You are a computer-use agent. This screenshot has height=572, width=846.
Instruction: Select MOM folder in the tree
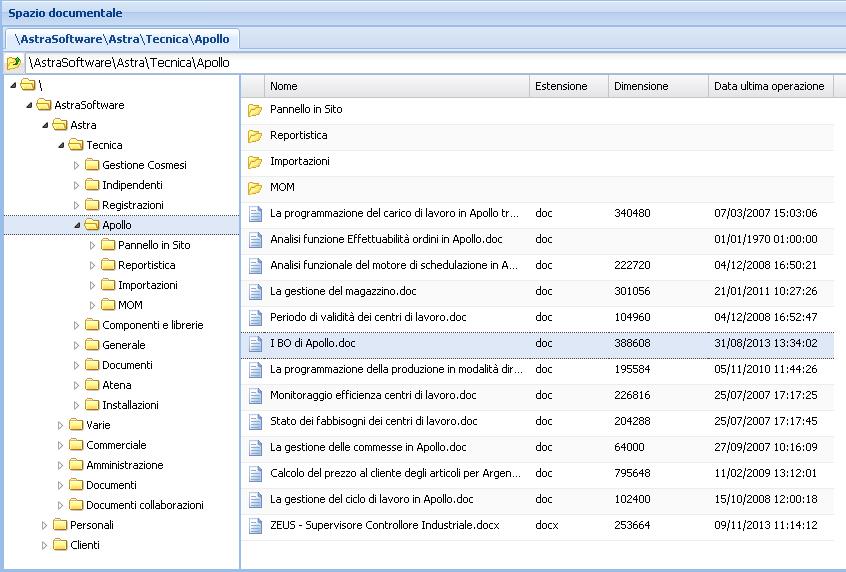131,305
